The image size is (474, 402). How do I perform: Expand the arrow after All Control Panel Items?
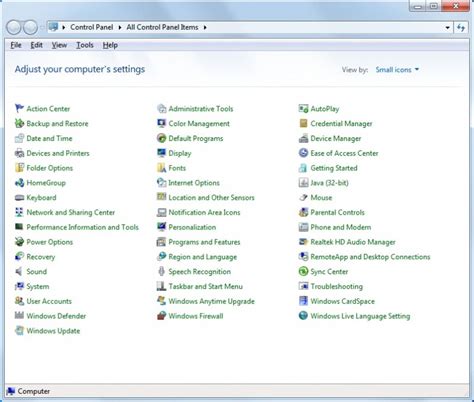click(205, 27)
